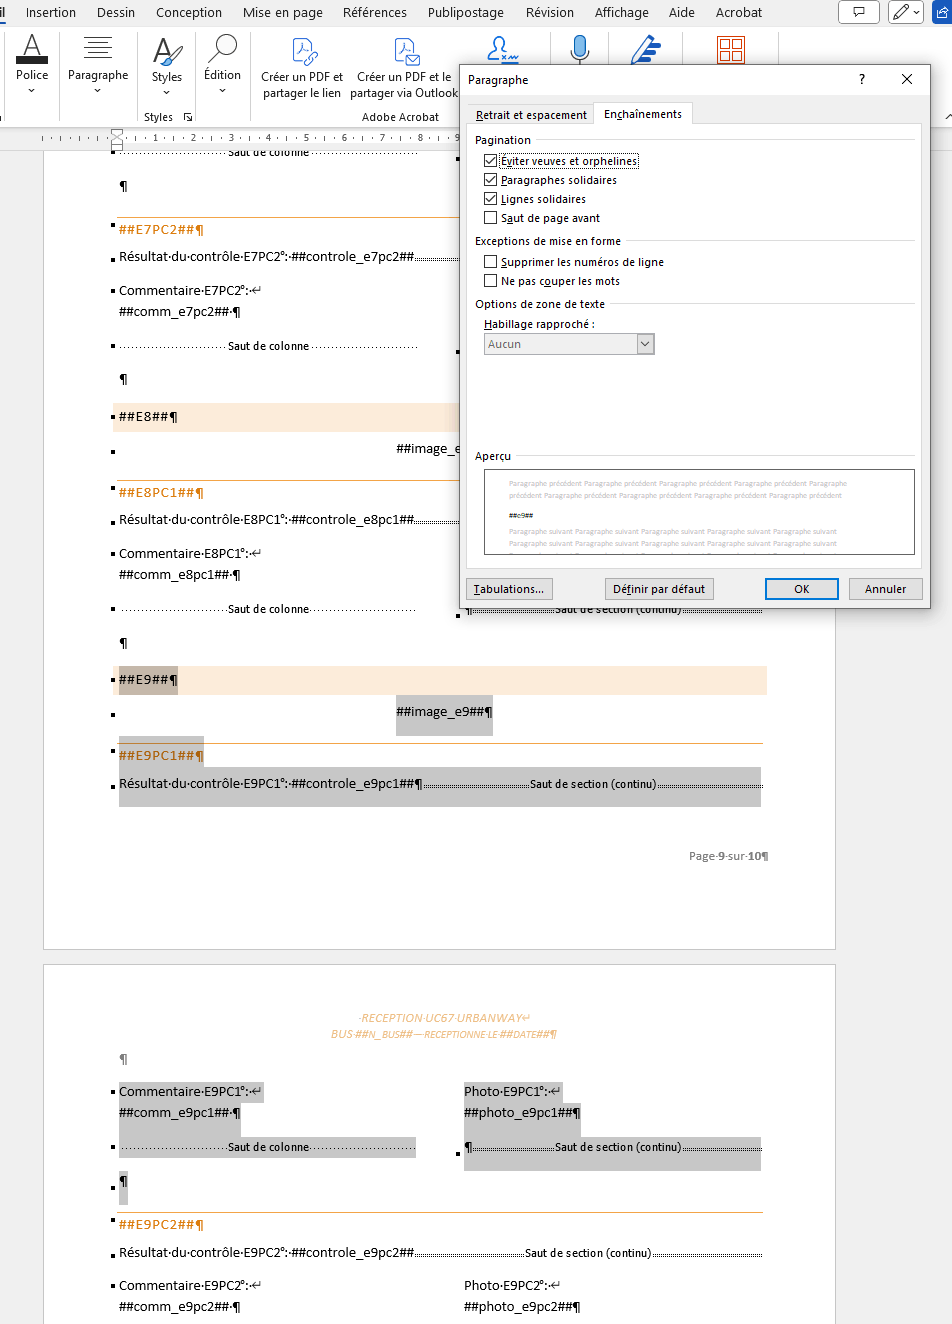The width and height of the screenshot is (952, 1324).
Task: Click the help question mark in Paragraphe dialog
Action: pyautogui.click(x=862, y=79)
